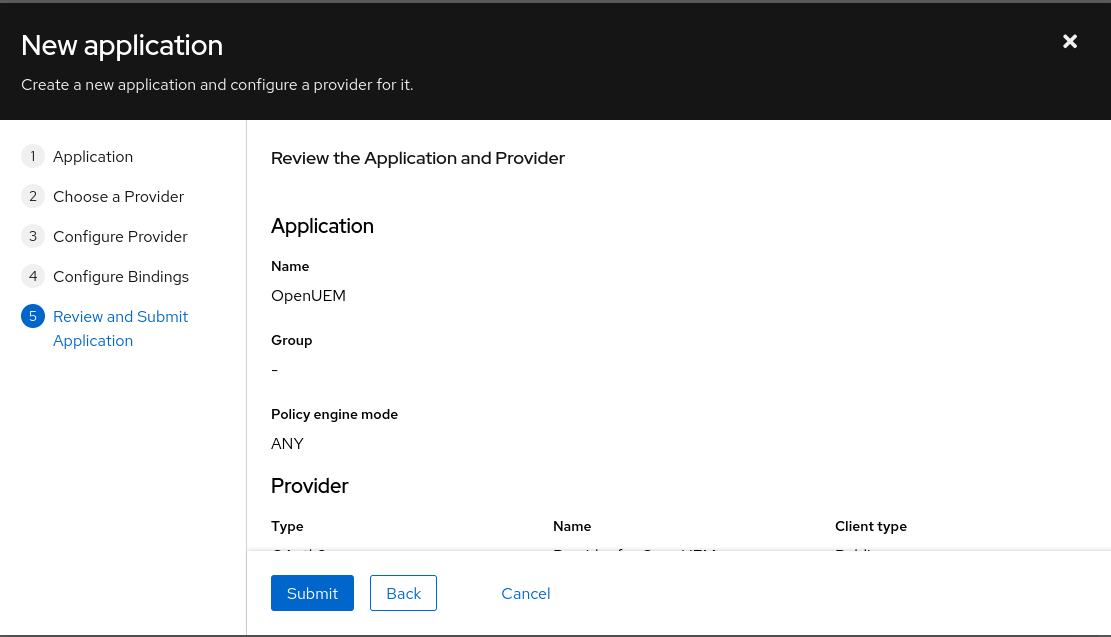Screen dimensions: 1111x637
Task: Navigate to the Configure Bindings step
Action: pyautogui.click(x=121, y=277)
